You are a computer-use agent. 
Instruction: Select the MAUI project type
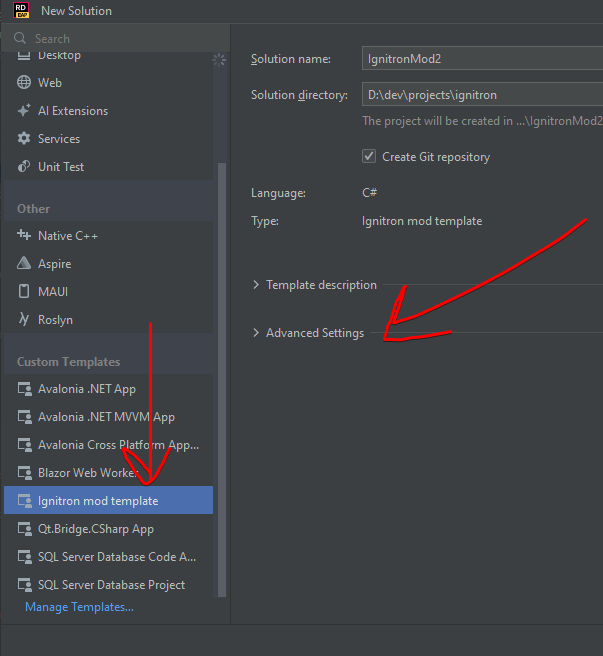(108, 292)
